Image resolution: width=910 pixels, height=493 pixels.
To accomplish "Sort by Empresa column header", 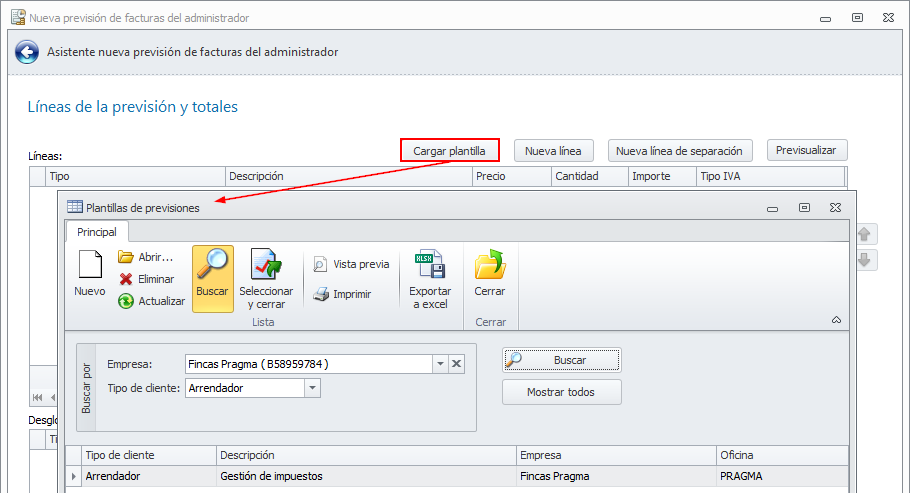I will 616,455.
